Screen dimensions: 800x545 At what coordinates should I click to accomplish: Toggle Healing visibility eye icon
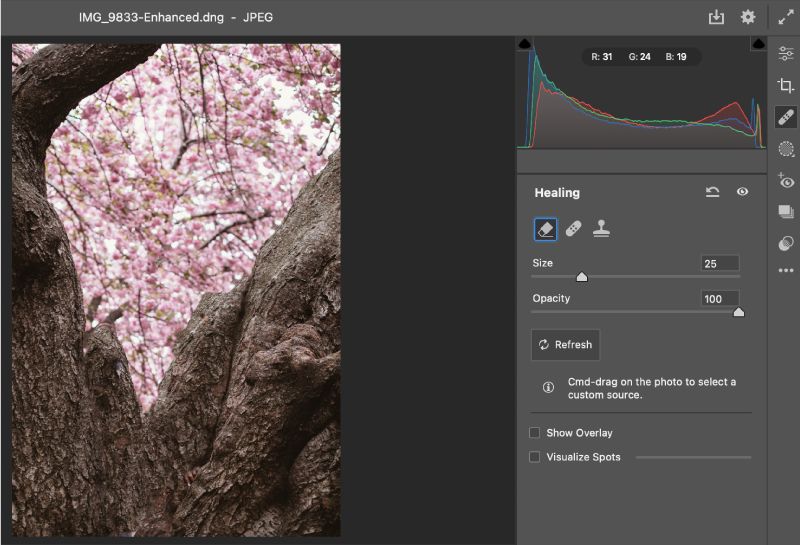coord(742,191)
